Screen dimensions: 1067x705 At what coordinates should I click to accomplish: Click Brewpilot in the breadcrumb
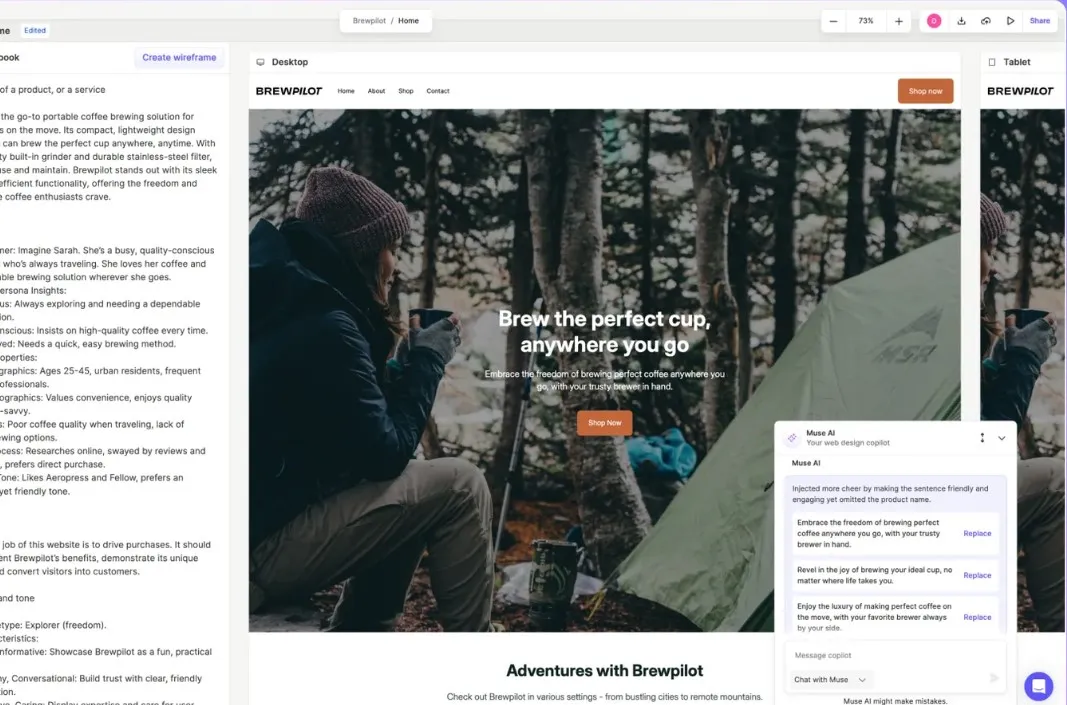point(370,21)
